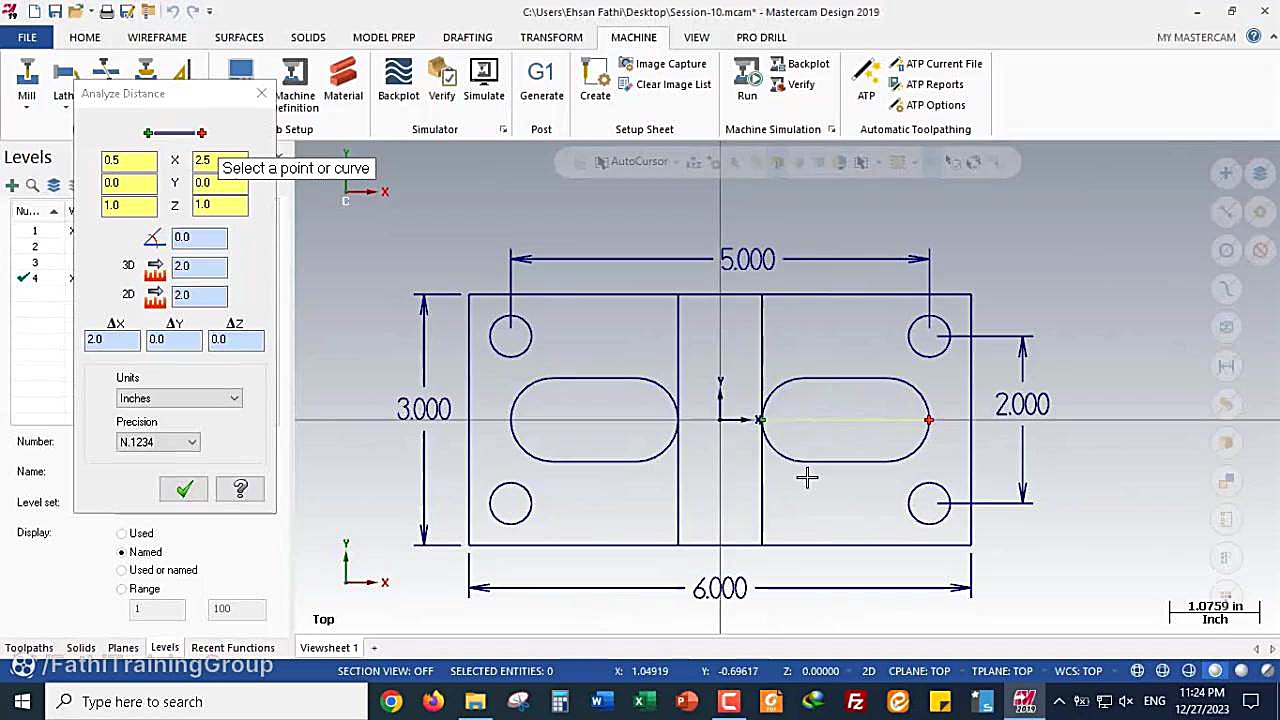The image size is (1280, 720).
Task: Select the Range display radio button
Action: click(x=122, y=589)
